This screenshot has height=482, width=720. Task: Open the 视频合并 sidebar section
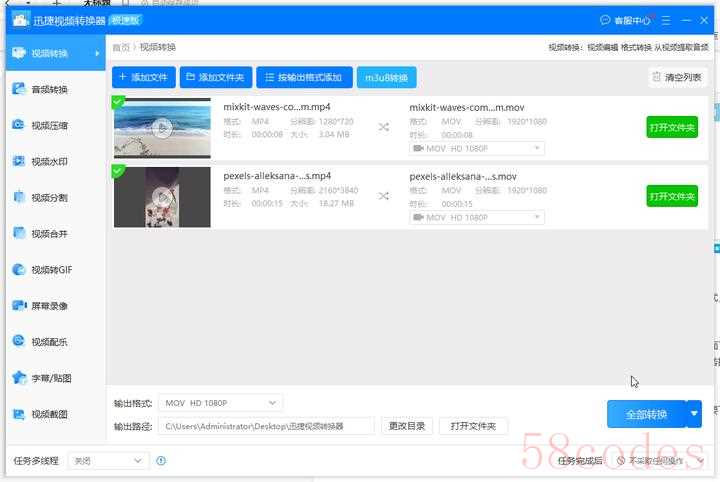pos(55,234)
